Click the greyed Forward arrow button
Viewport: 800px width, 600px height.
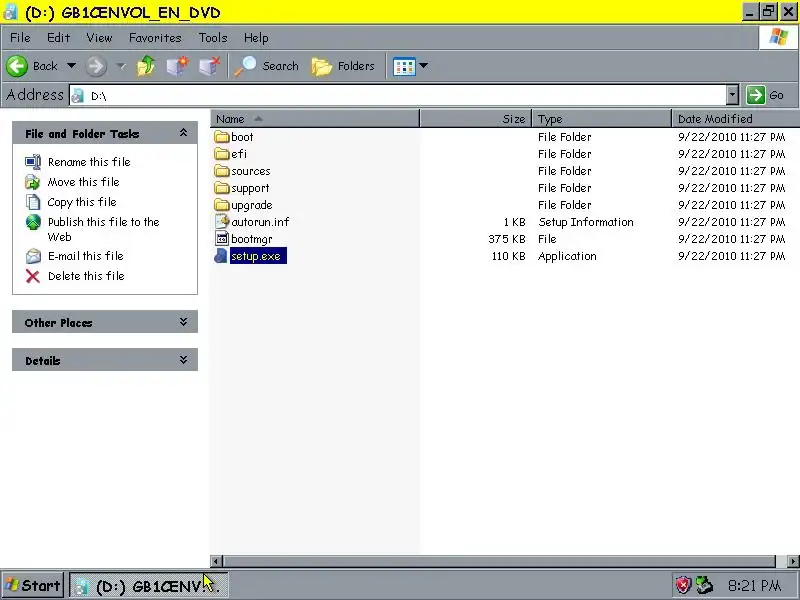[x=96, y=66]
